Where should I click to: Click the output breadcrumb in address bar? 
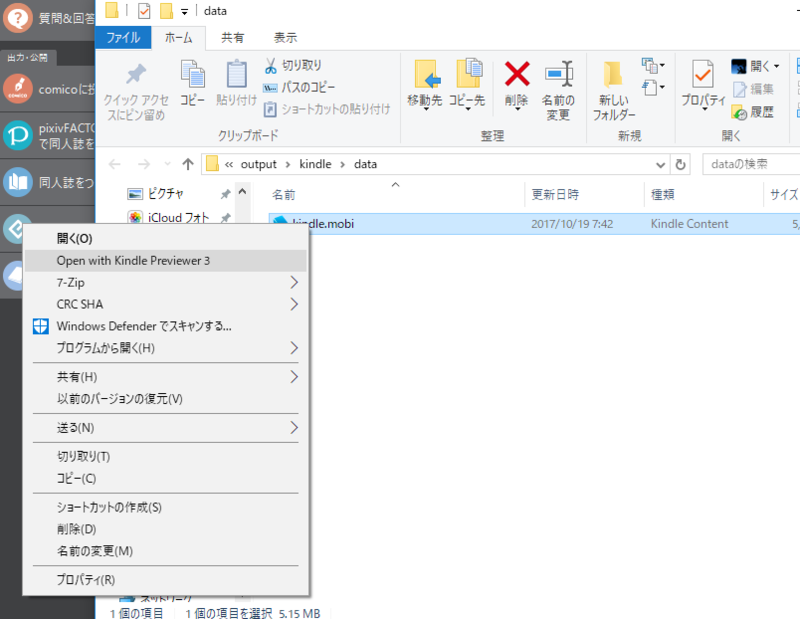pos(259,164)
